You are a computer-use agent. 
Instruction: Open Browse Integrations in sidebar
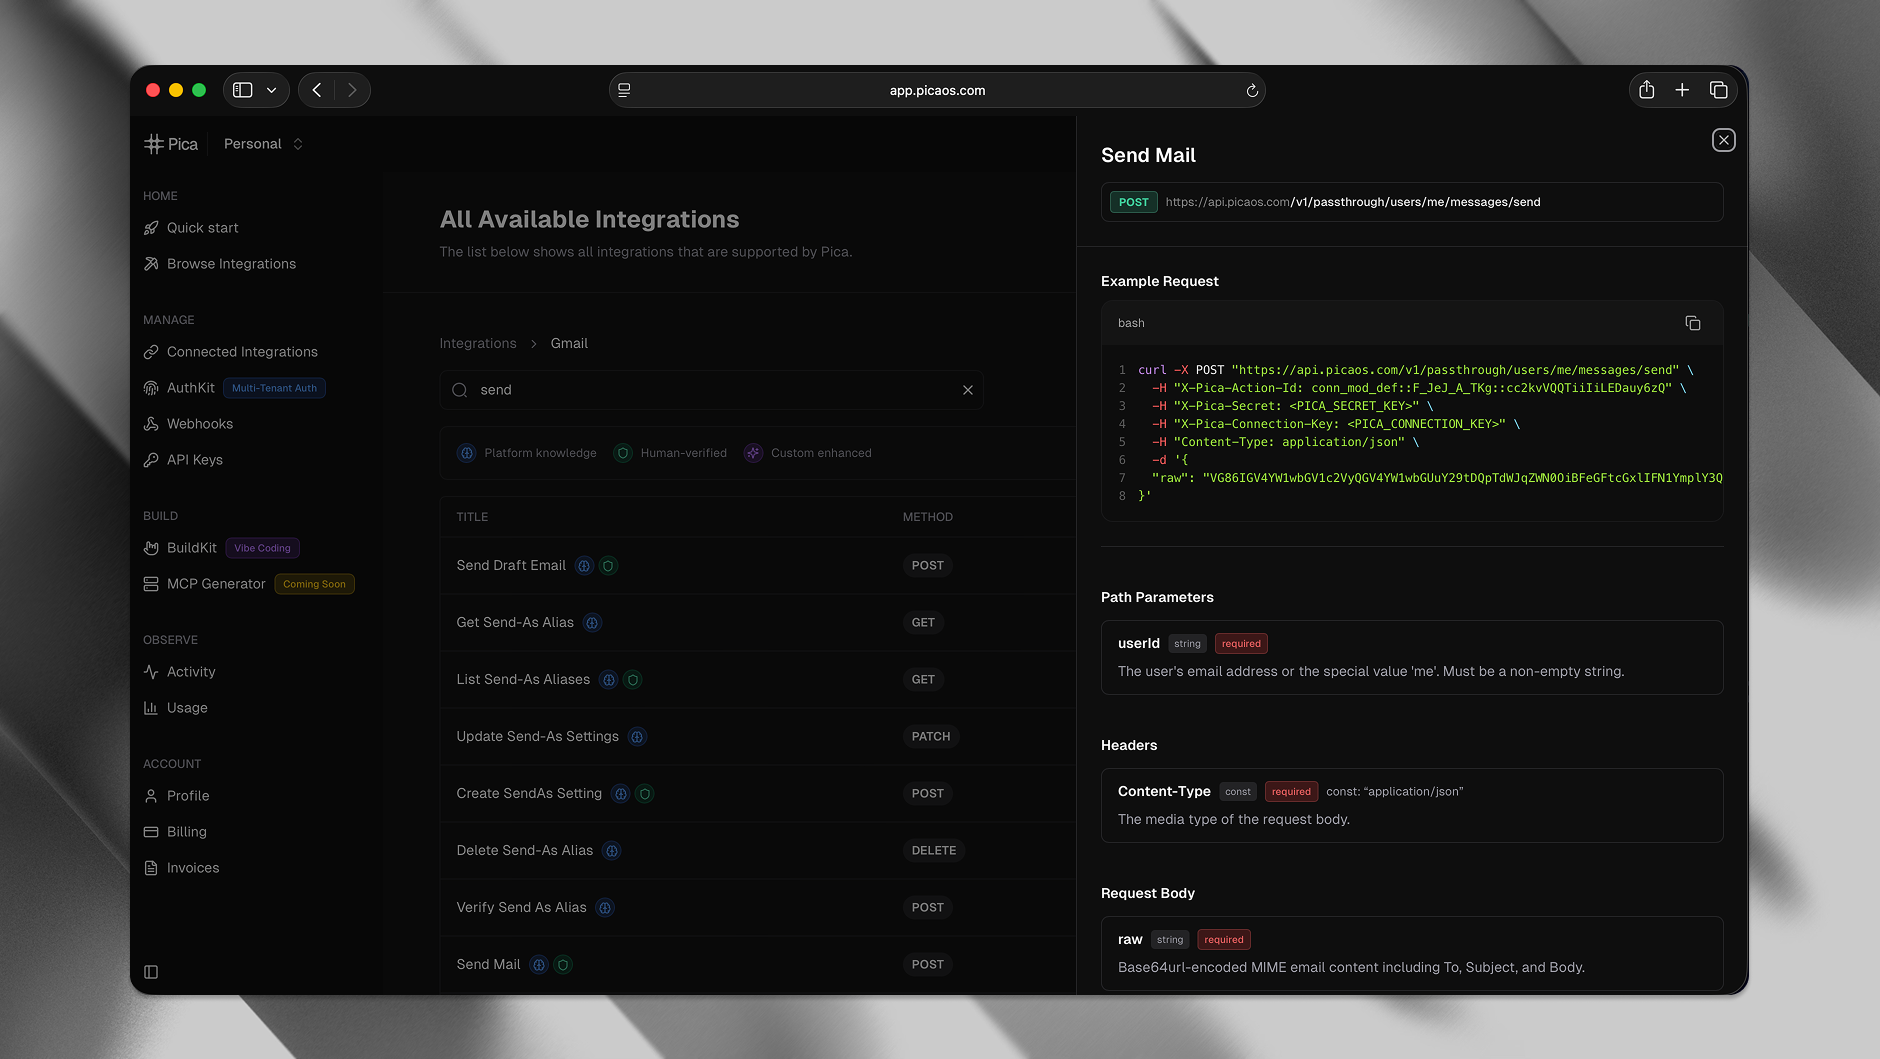pyautogui.click(x=231, y=264)
